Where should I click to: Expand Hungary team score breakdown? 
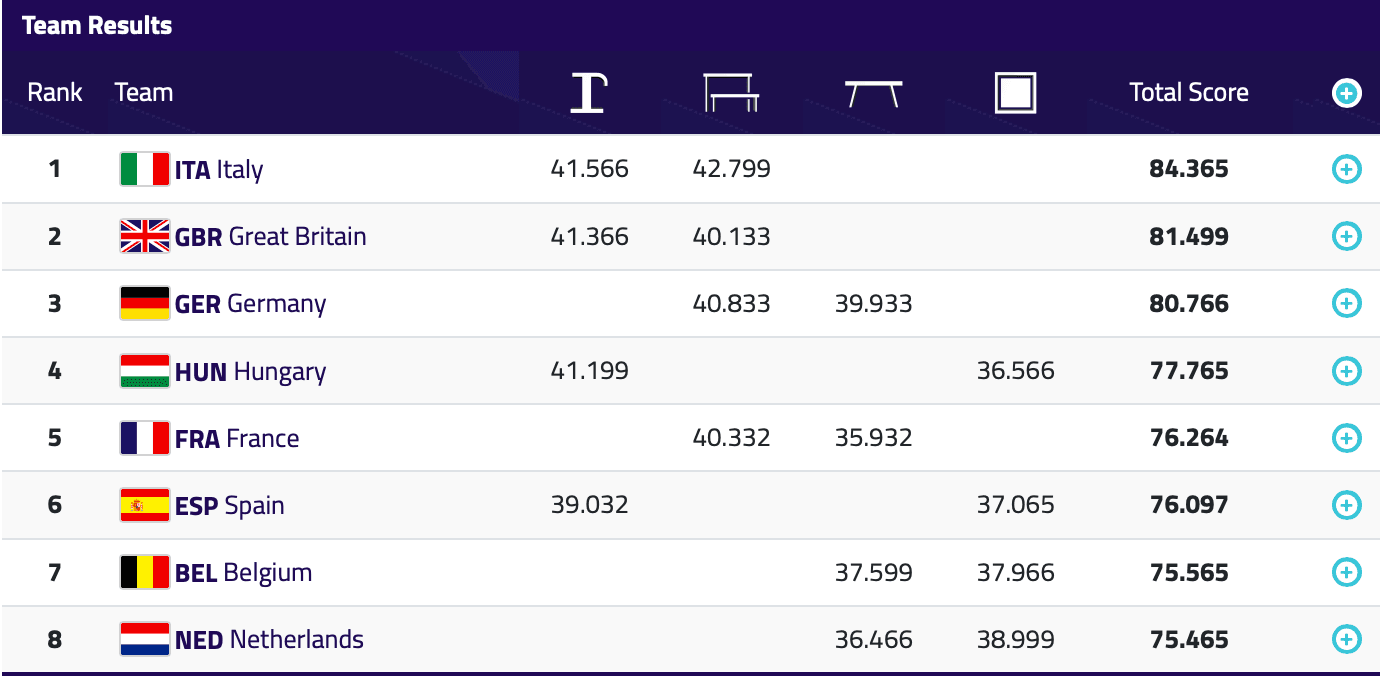pos(1347,371)
